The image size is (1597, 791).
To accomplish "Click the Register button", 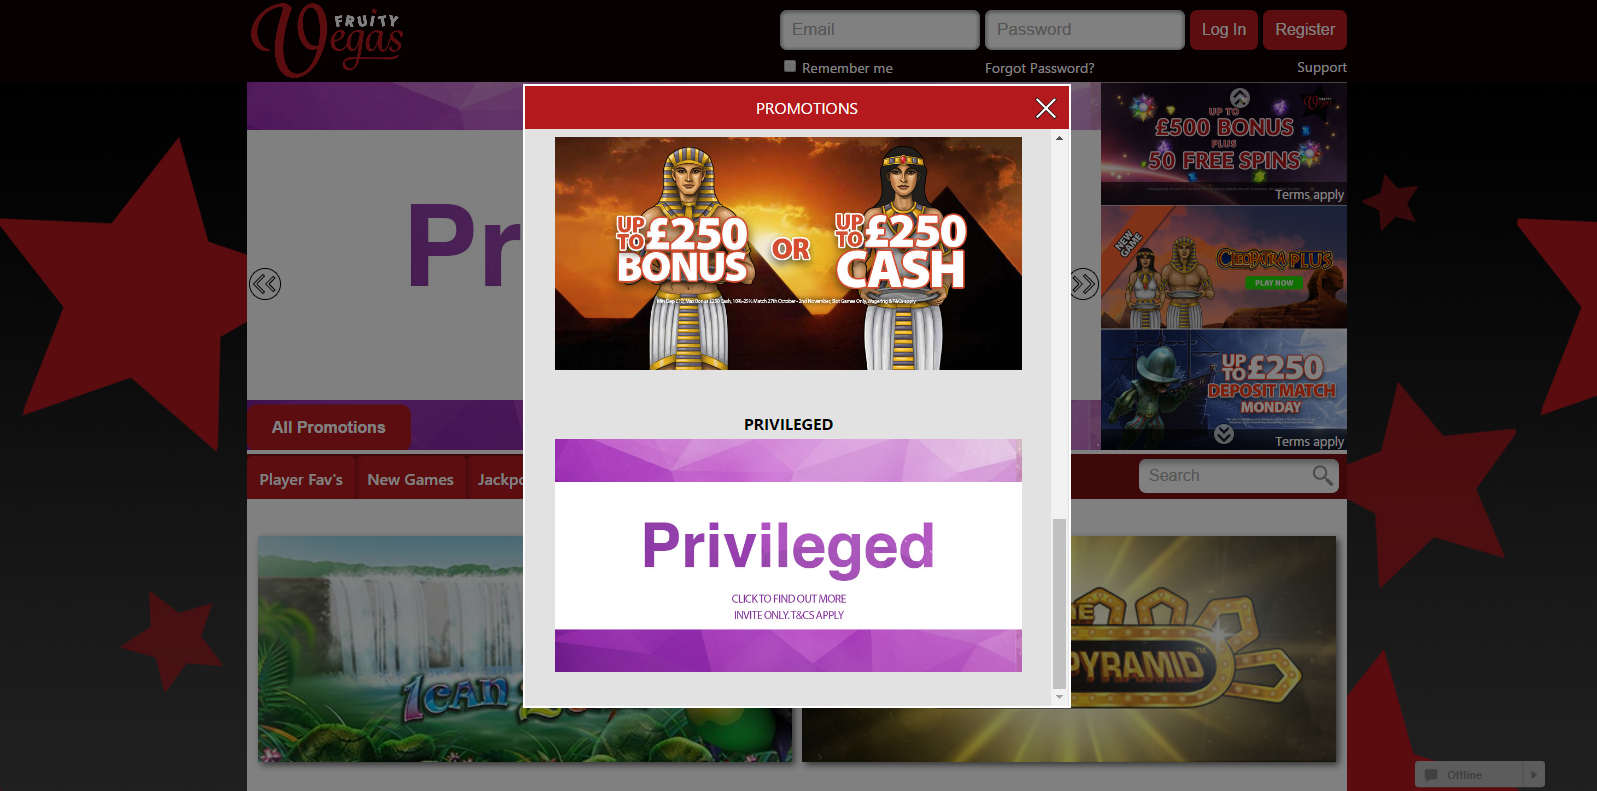I will [1305, 30].
